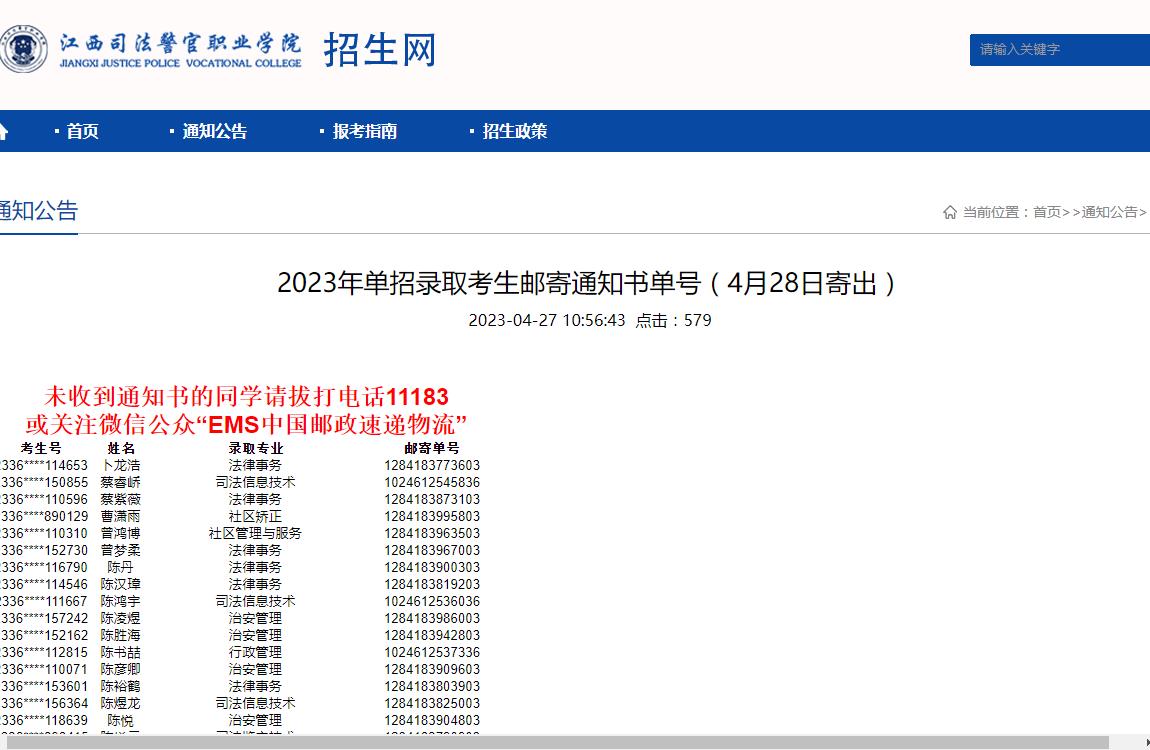Select the name 陈煜龙
Image resolution: width=1150 pixels, height=750 pixels.
pyautogui.click(x=121, y=703)
